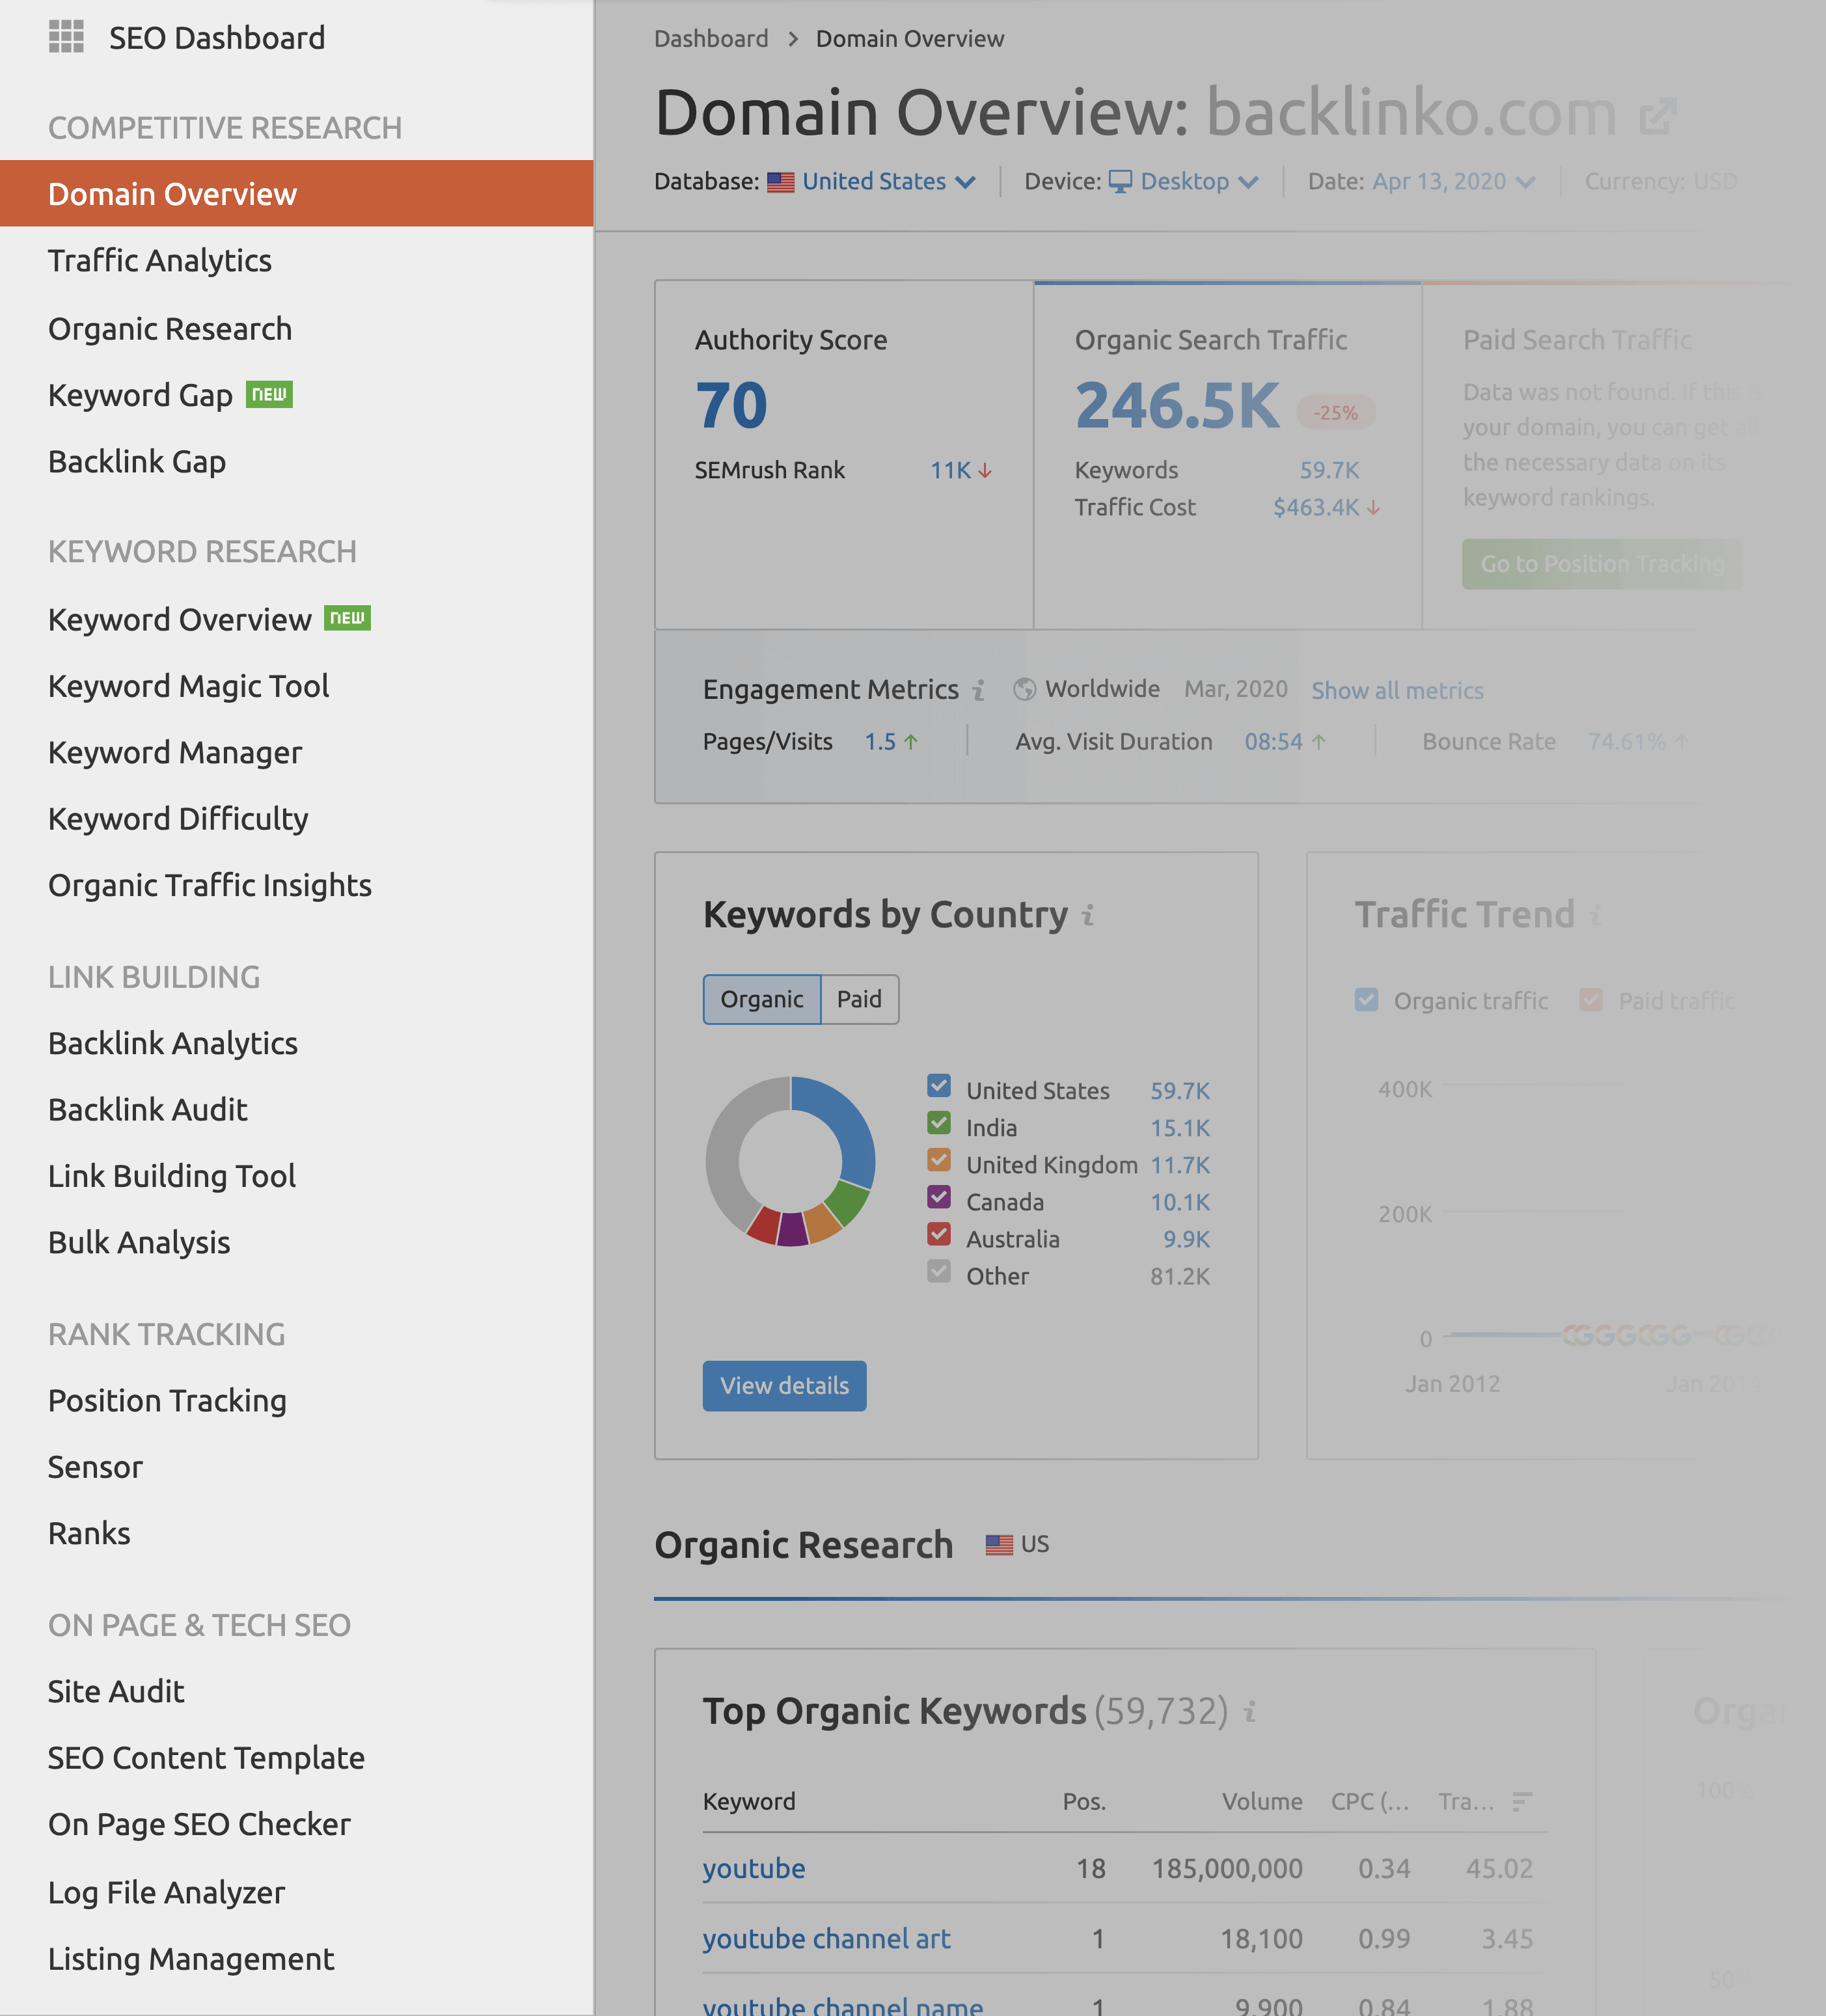Click the View details button
Screen dimensions: 1826x2016
pos(785,1386)
